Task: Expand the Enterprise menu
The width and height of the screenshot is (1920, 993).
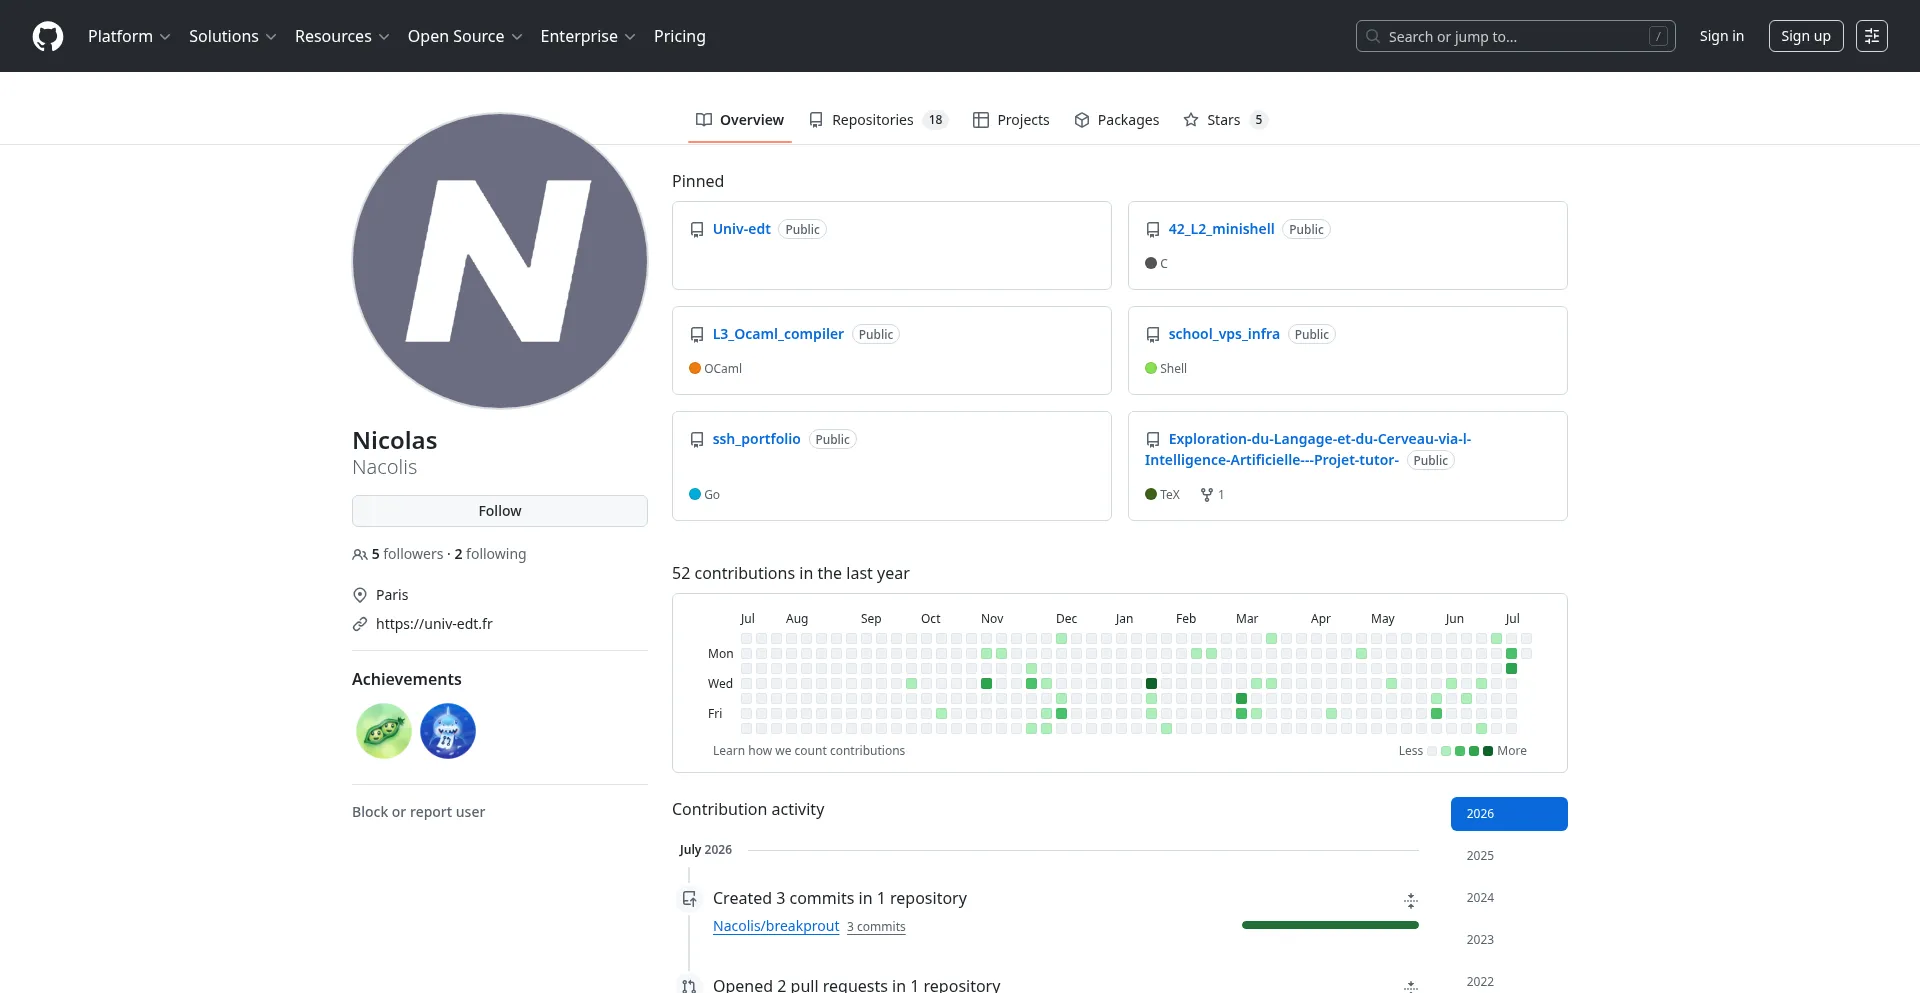Action: 588,36
